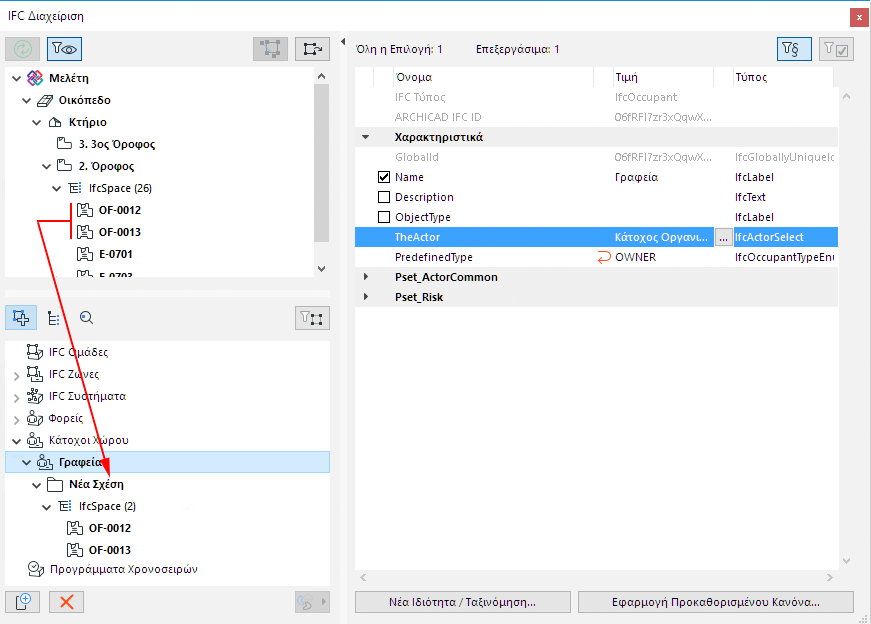
Task: Select OF-0012 under Νέα Σχέση
Action: [110, 528]
